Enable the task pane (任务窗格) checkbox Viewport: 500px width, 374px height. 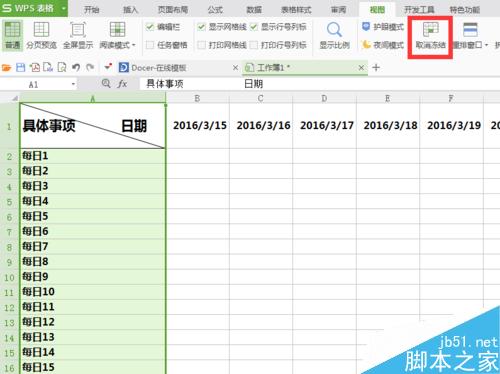coord(150,45)
